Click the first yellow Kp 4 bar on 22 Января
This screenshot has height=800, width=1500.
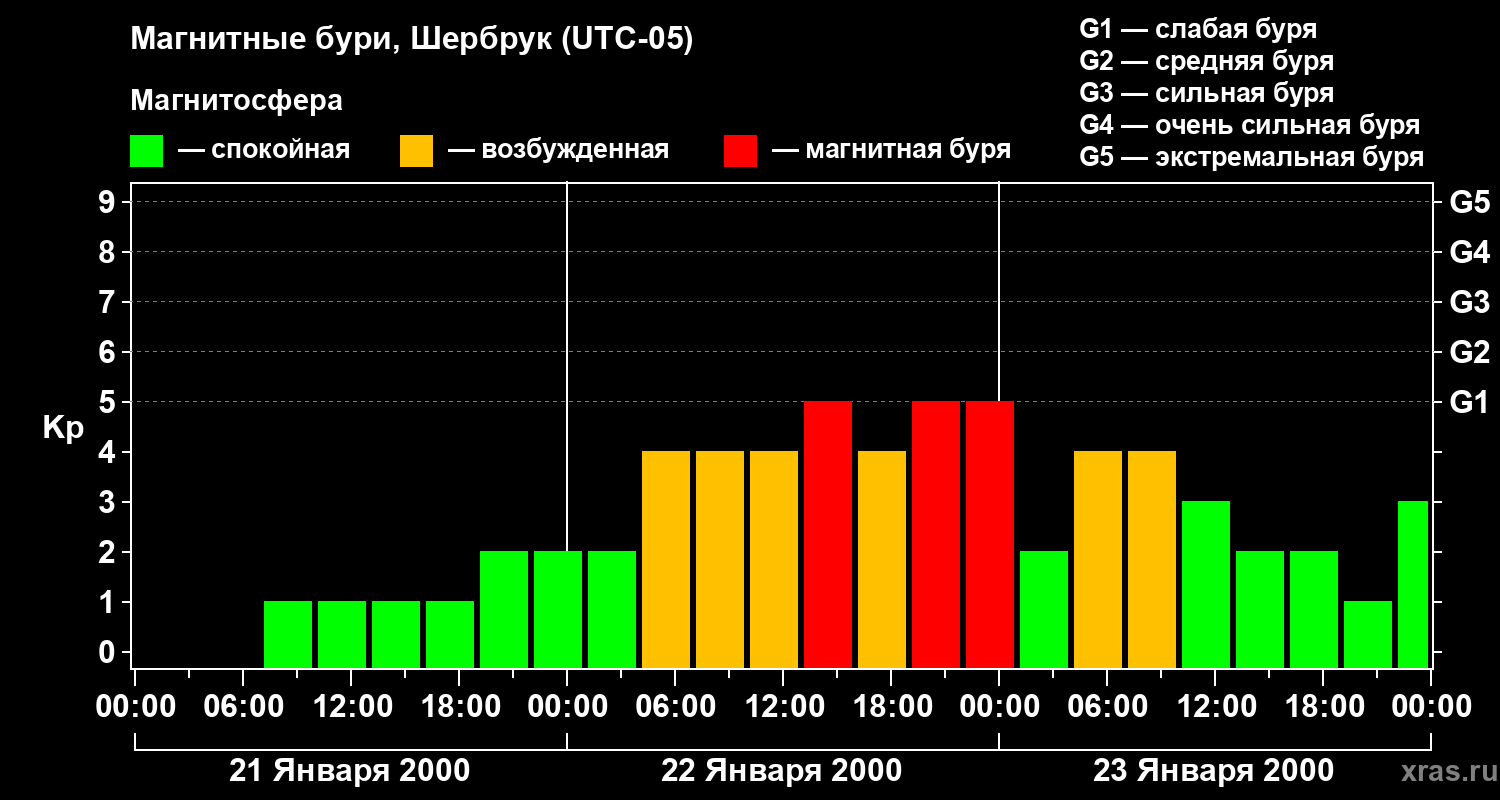point(666,559)
